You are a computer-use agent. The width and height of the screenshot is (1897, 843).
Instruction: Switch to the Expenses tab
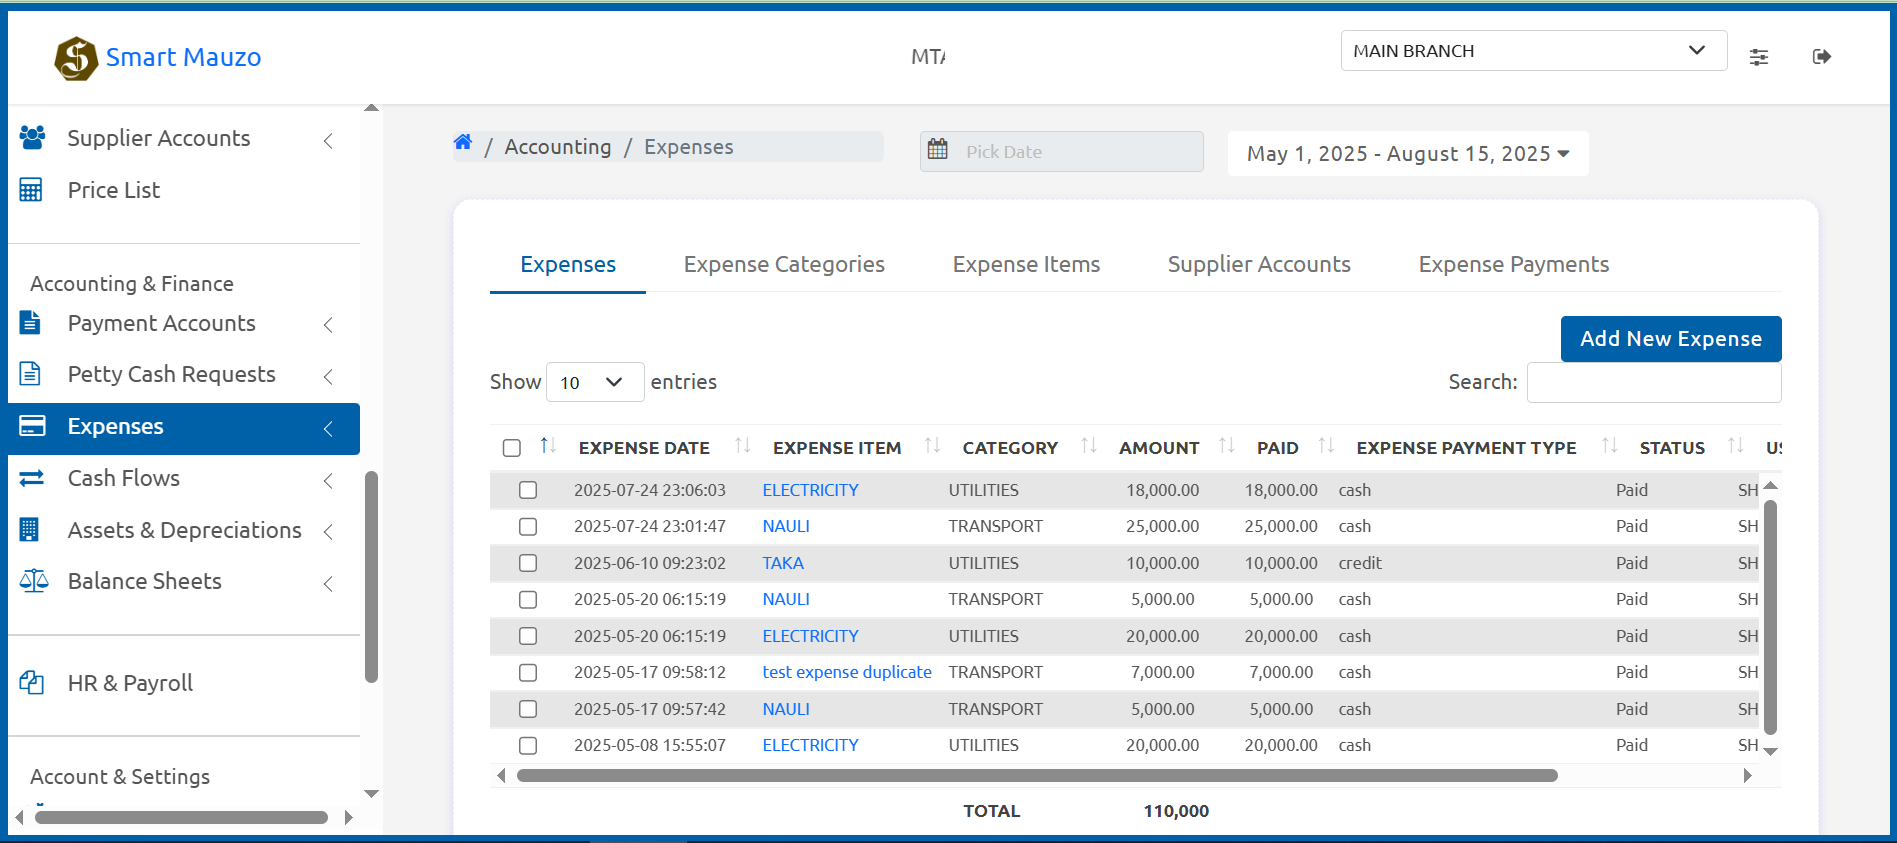(x=568, y=264)
